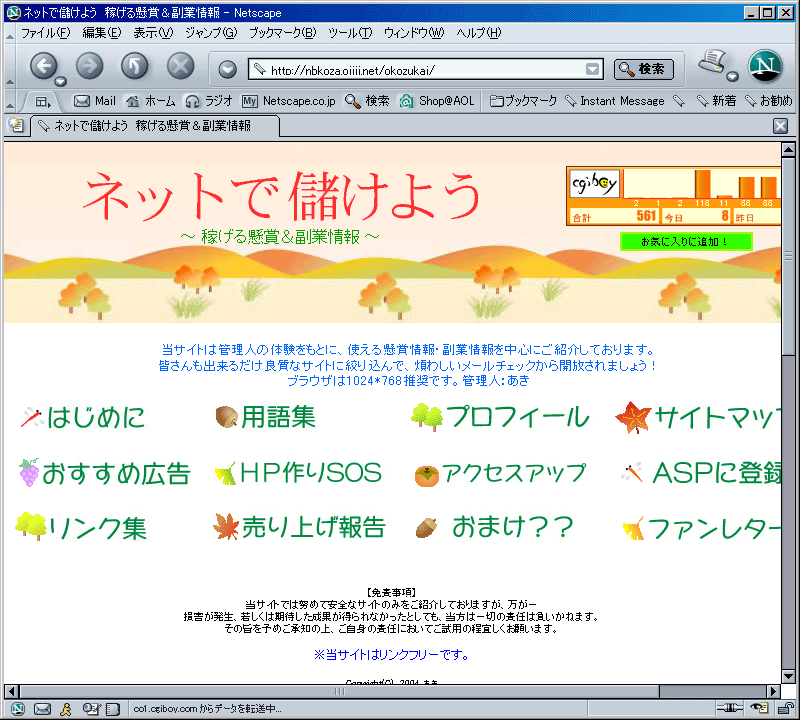Open the ファンレター link
The image size is (800, 720).
pyautogui.click(x=702, y=528)
